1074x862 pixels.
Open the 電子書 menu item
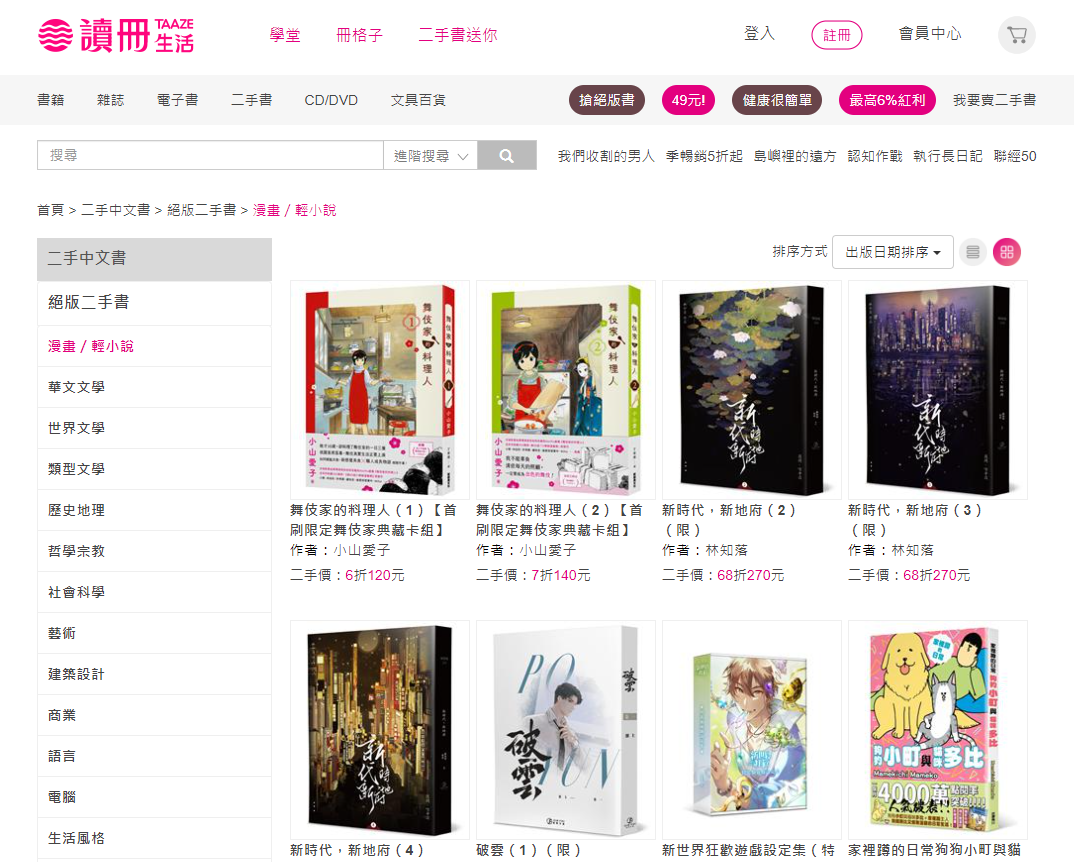[177, 100]
